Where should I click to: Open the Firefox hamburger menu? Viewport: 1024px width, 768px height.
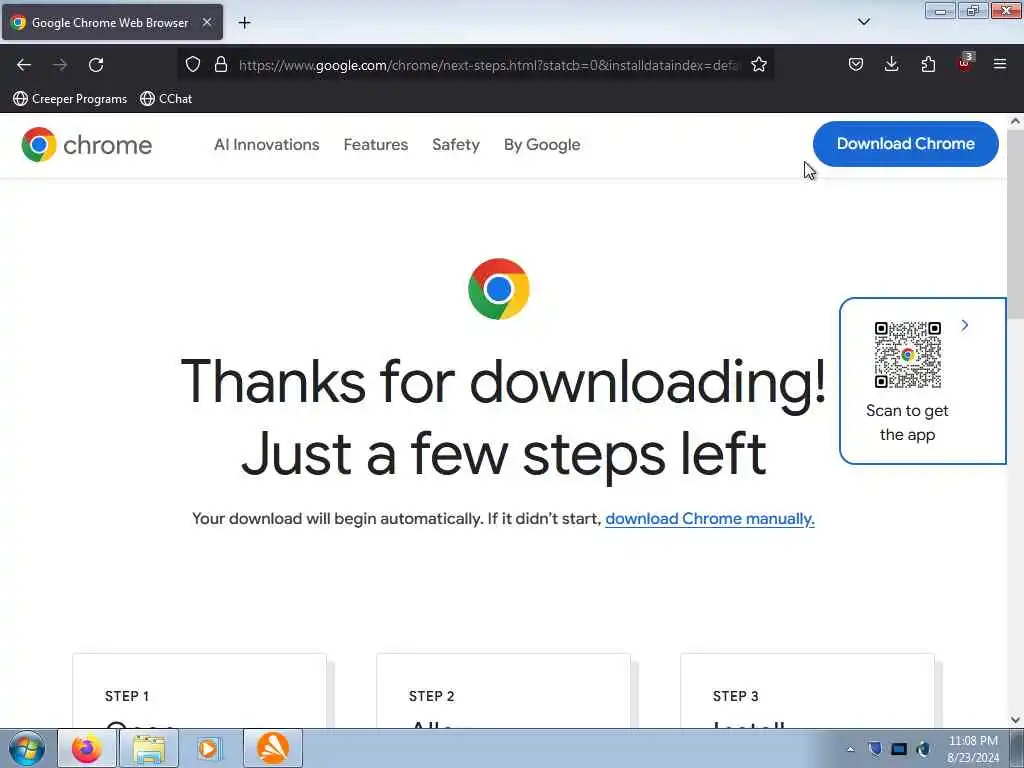coord(999,64)
